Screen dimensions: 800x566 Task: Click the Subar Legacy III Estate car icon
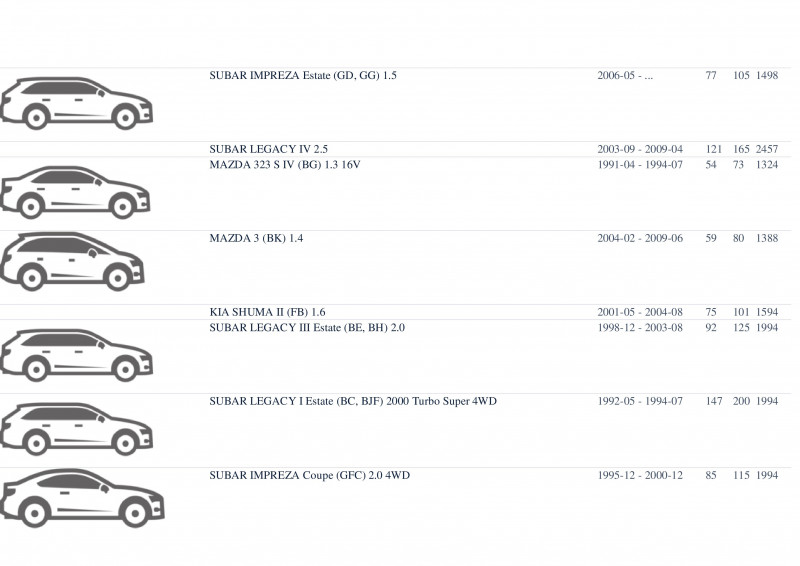[77, 355]
